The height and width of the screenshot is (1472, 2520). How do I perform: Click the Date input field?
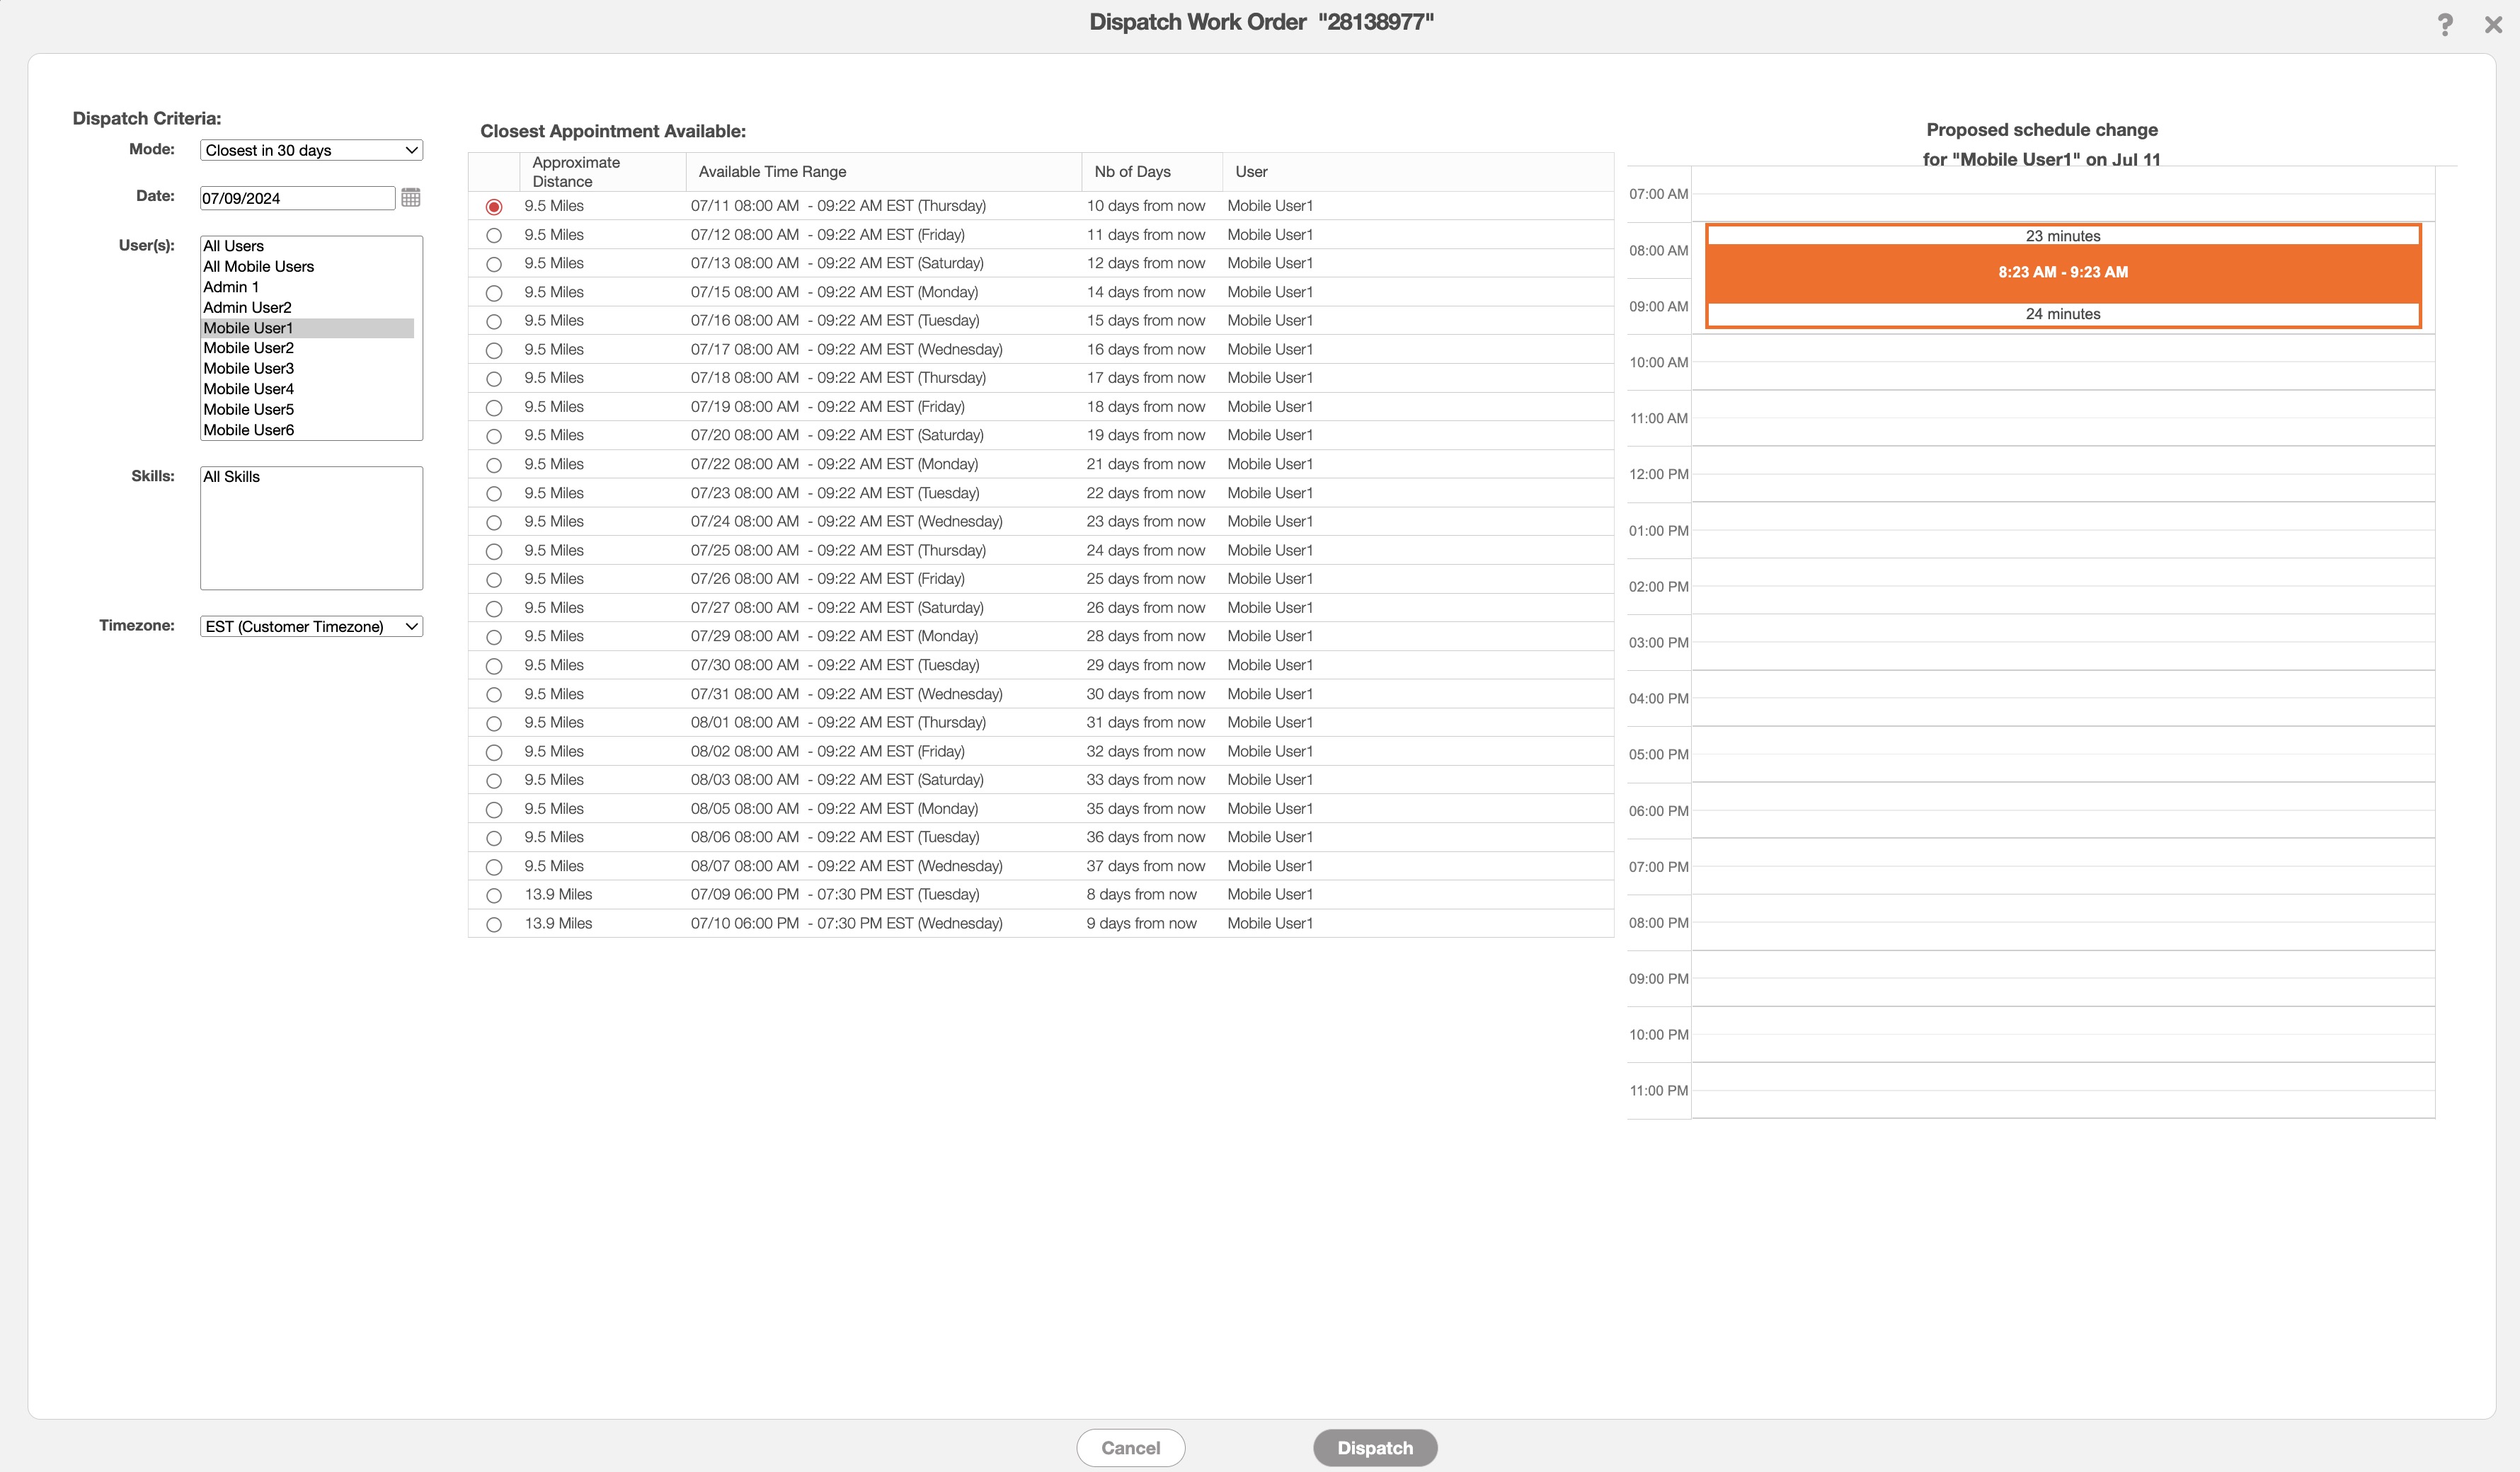point(297,198)
